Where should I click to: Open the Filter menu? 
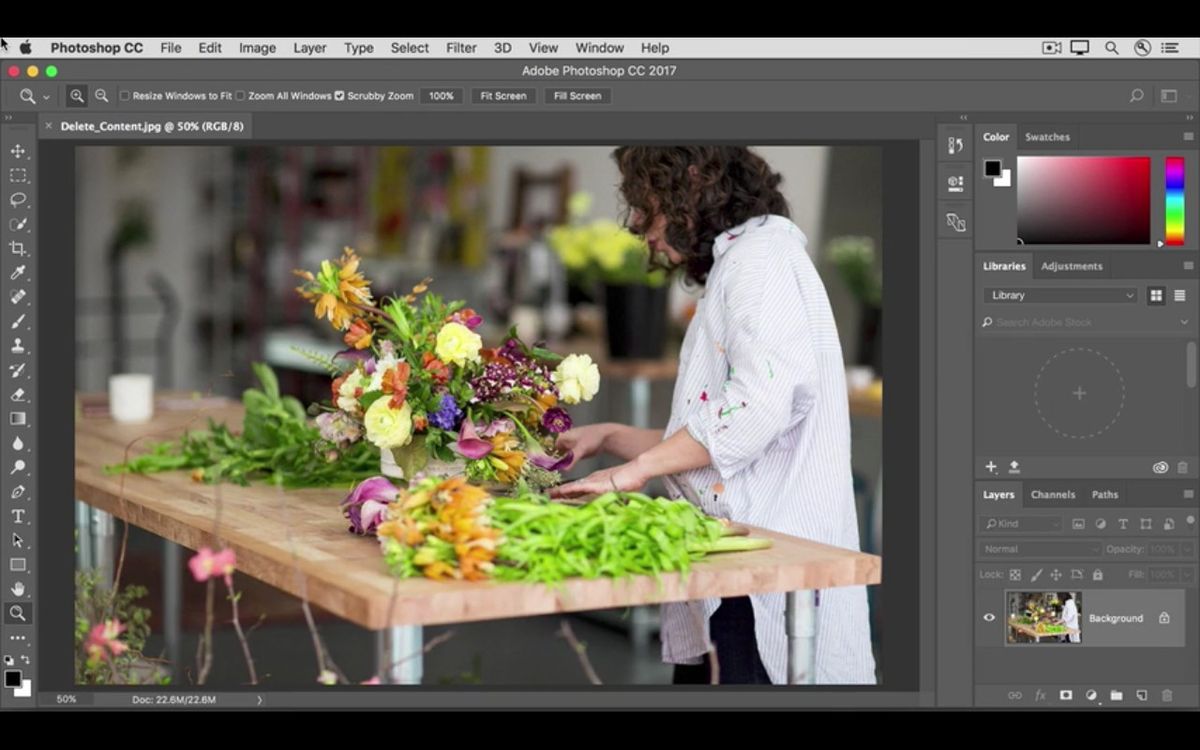pos(461,47)
